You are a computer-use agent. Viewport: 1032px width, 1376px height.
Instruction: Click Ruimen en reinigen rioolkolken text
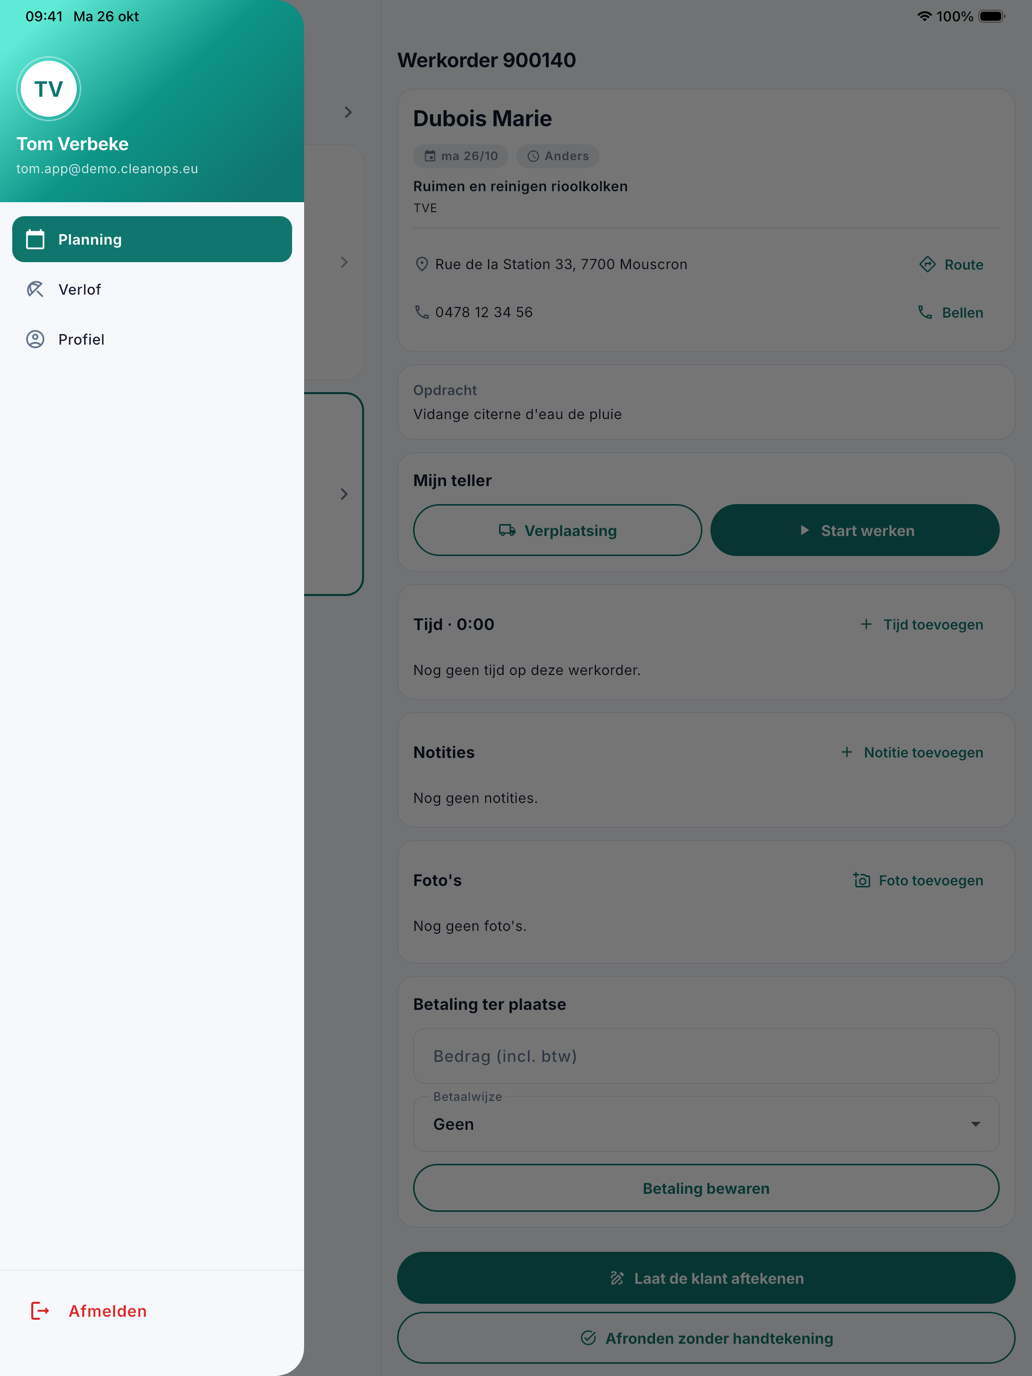(520, 186)
